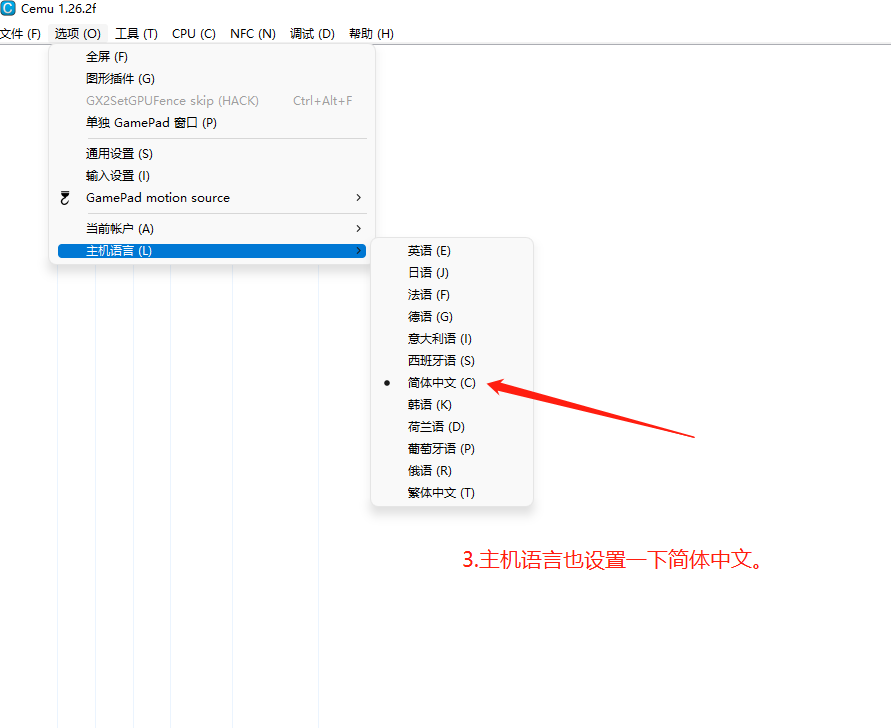Open 通用设置 from the options menu
Viewport: 891px width, 728px height.
[119, 153]
